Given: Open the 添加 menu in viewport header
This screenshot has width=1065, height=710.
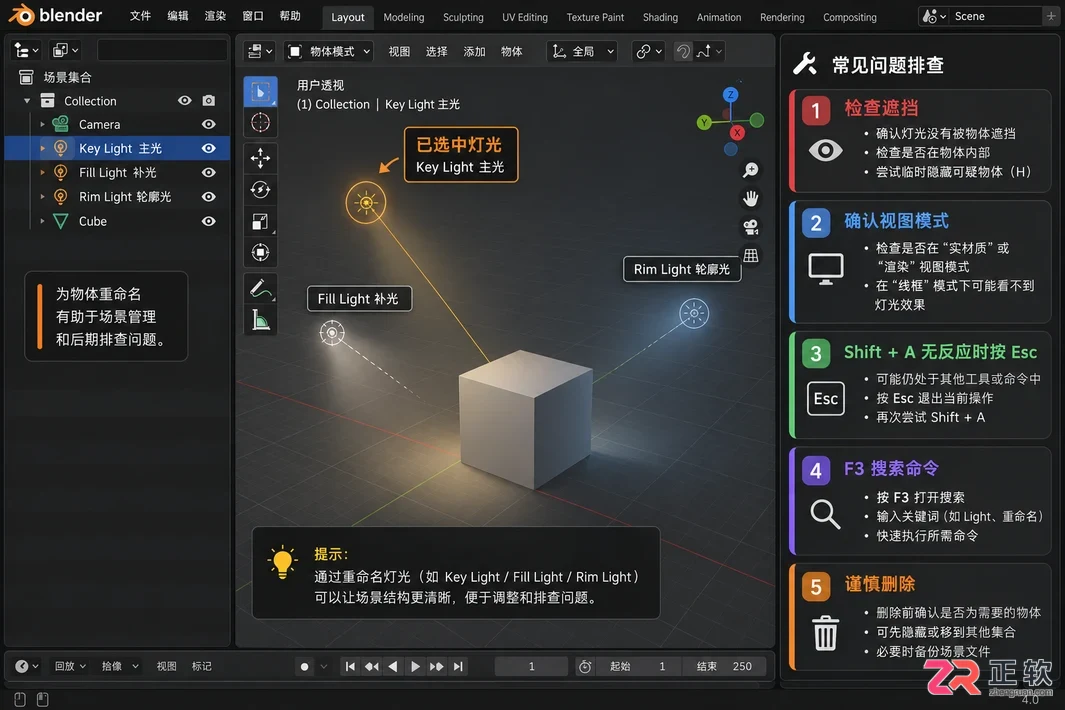Looking at the screenshot, I should 474,52.
